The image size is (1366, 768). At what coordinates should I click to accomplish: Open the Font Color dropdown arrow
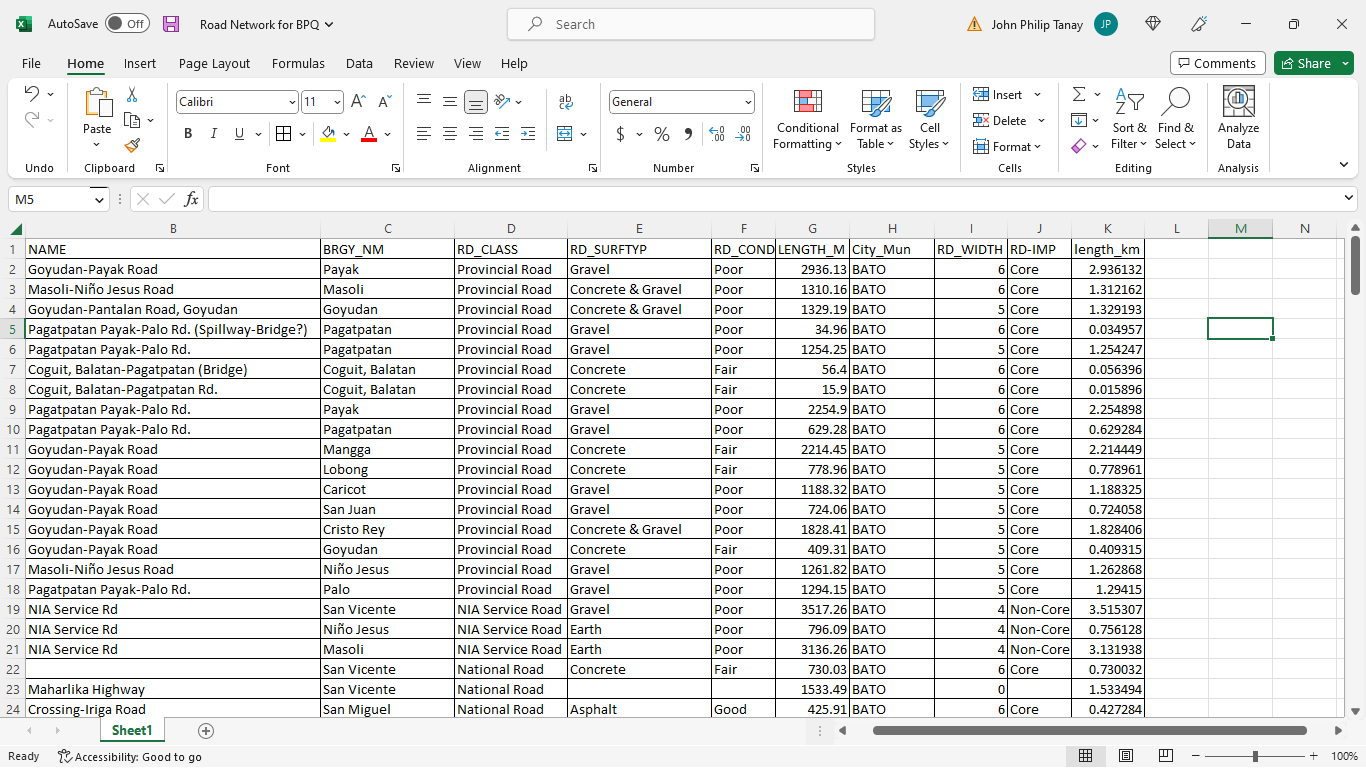[387, 134]
